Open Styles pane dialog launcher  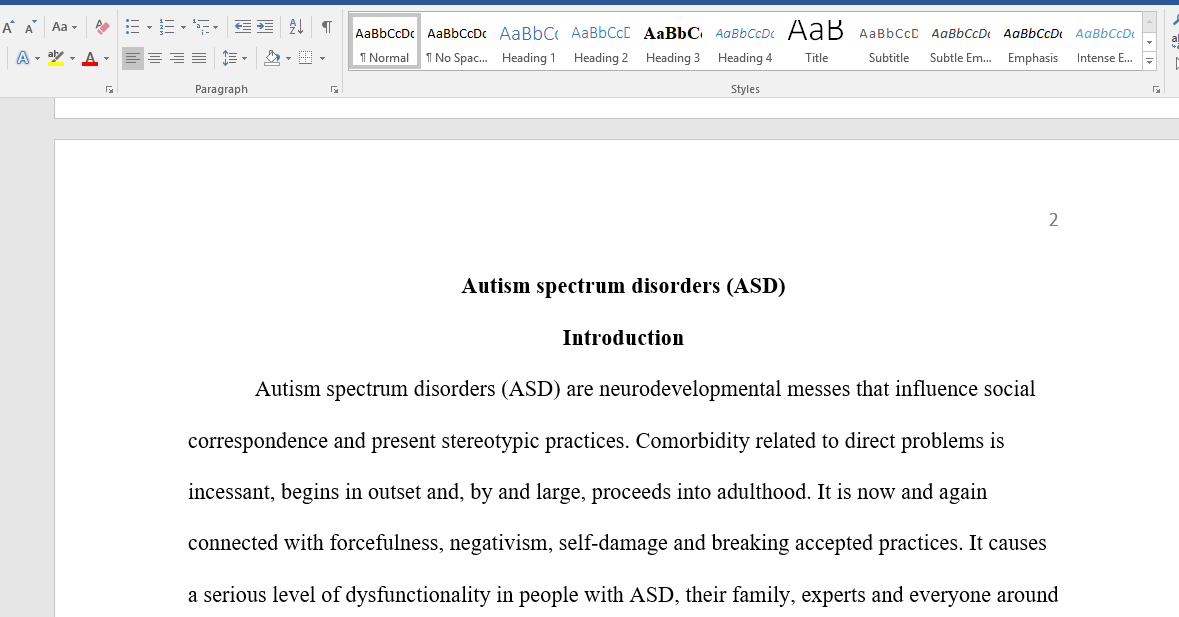pyautogui.click(x=1156, y=89)
